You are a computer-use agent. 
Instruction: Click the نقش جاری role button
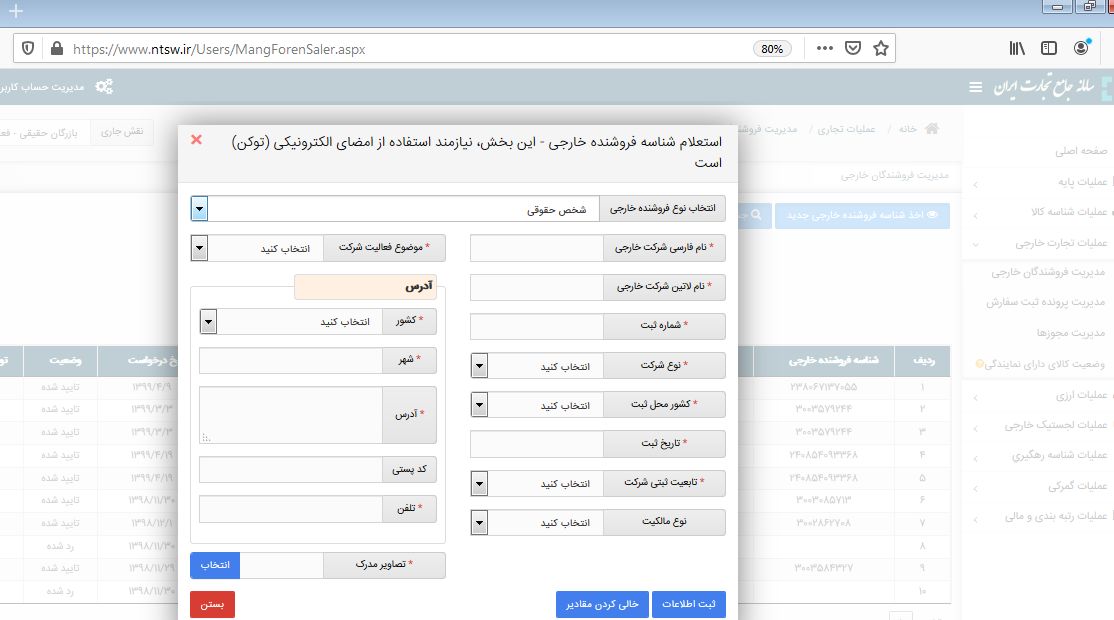121,131
